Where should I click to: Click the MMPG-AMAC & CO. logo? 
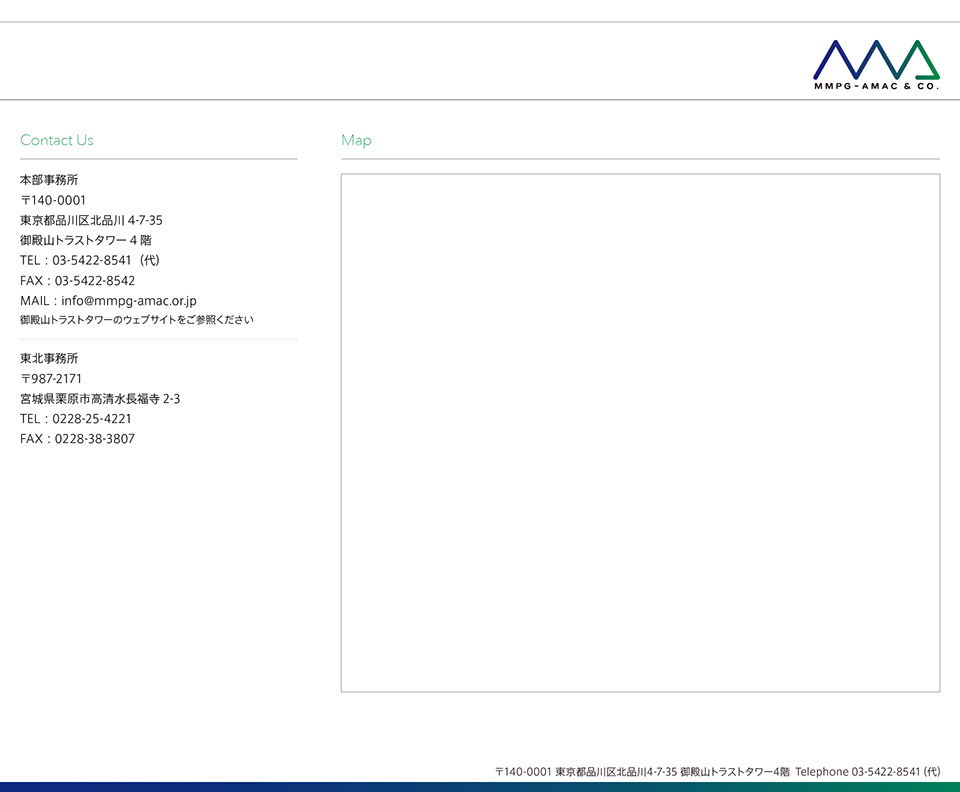(876, 65)
